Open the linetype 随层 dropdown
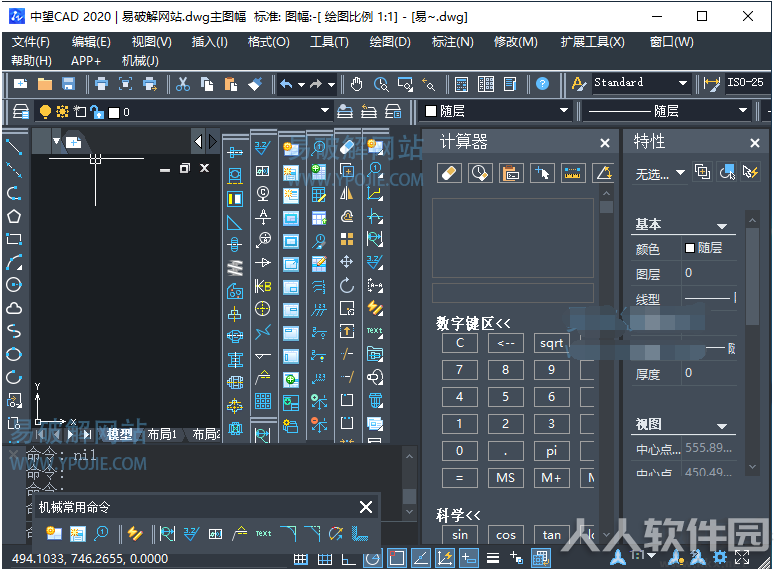The height and width of the screenshot is (570, 774). click(x=742, y=111)
